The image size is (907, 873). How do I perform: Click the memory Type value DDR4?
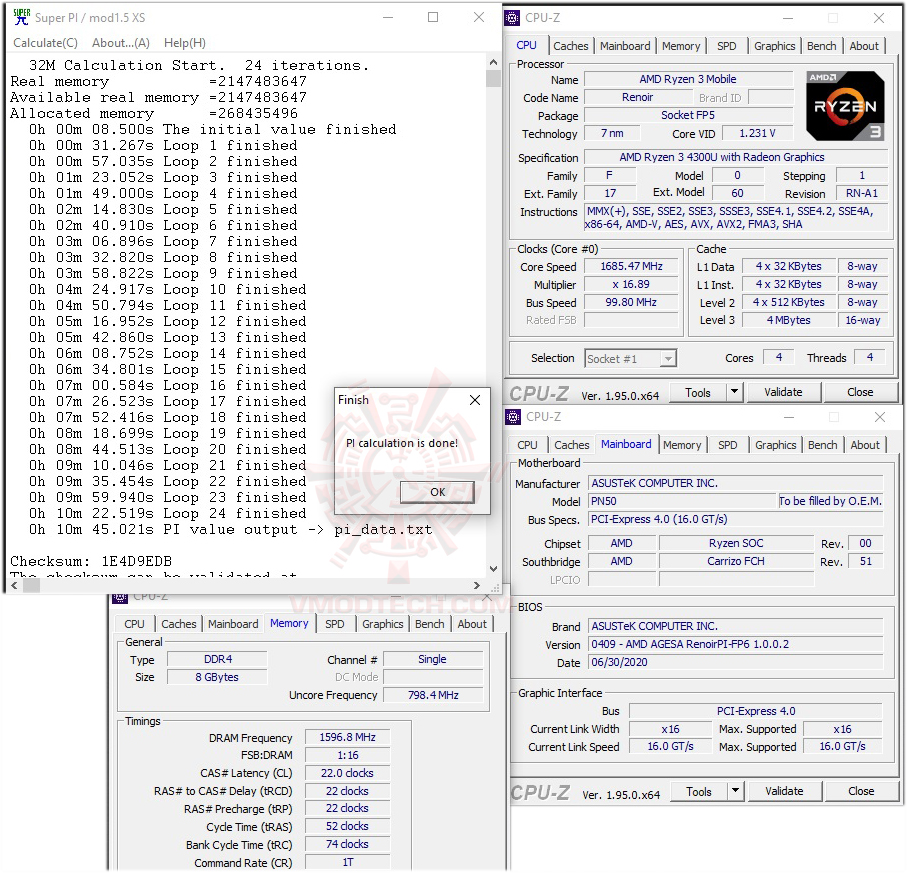[x=217, y=660]
